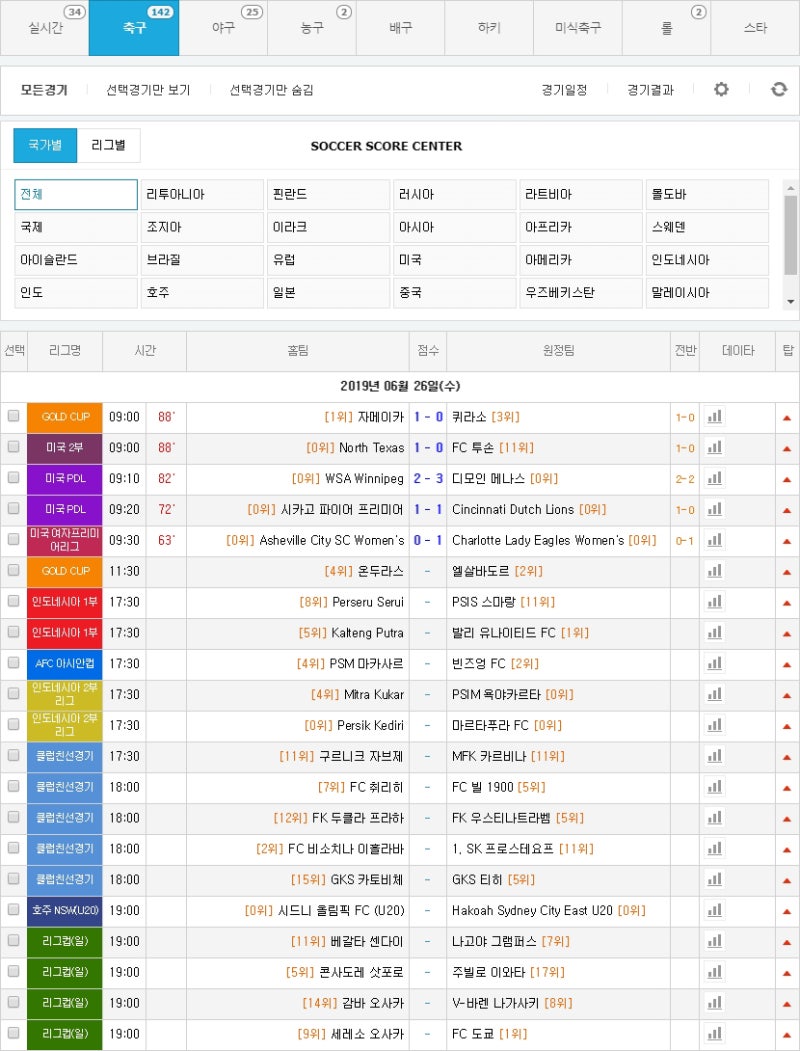Expand tip arrow for 감바 오사카 row
Viewport: 800px width, 1051px height.
pyautogui.click(x=787, y=1003)
